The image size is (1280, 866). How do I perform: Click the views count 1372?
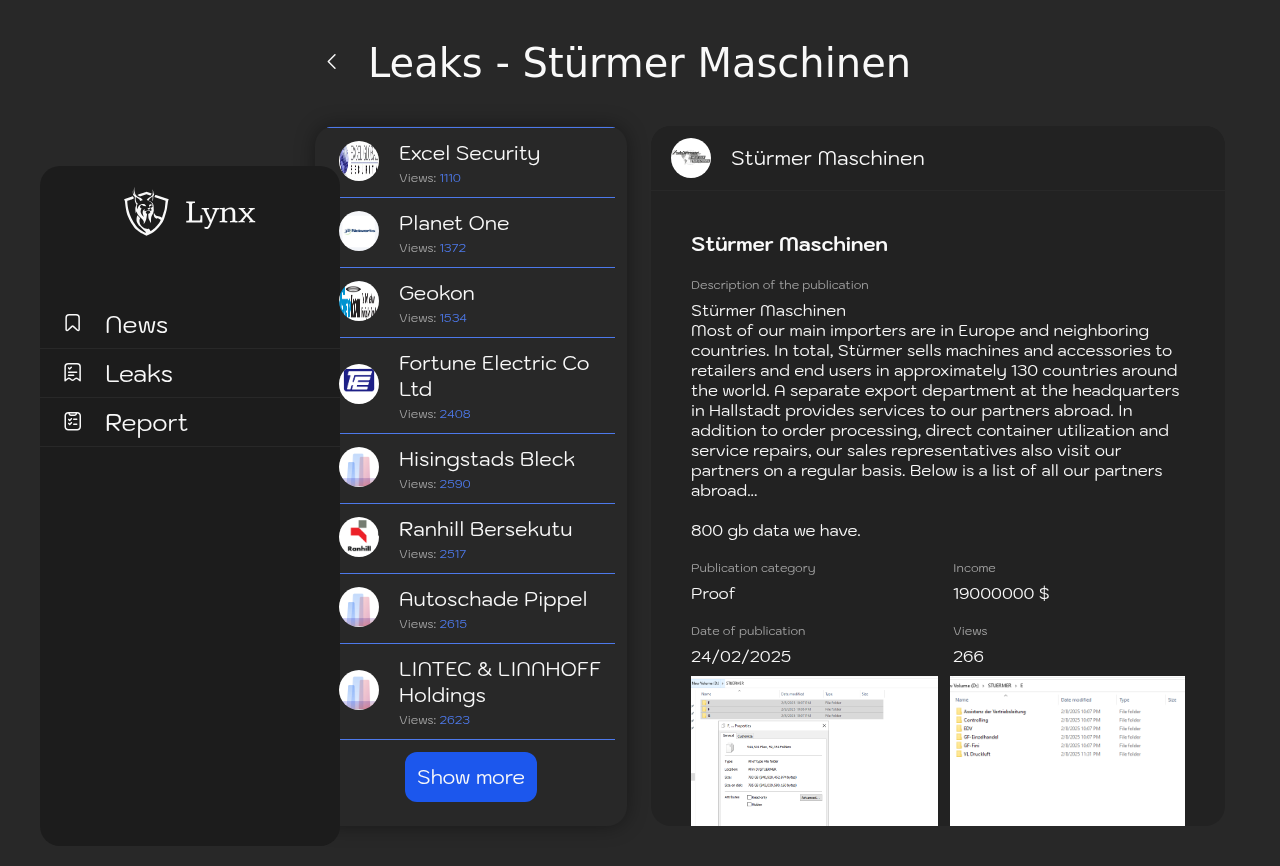[453, 248]
